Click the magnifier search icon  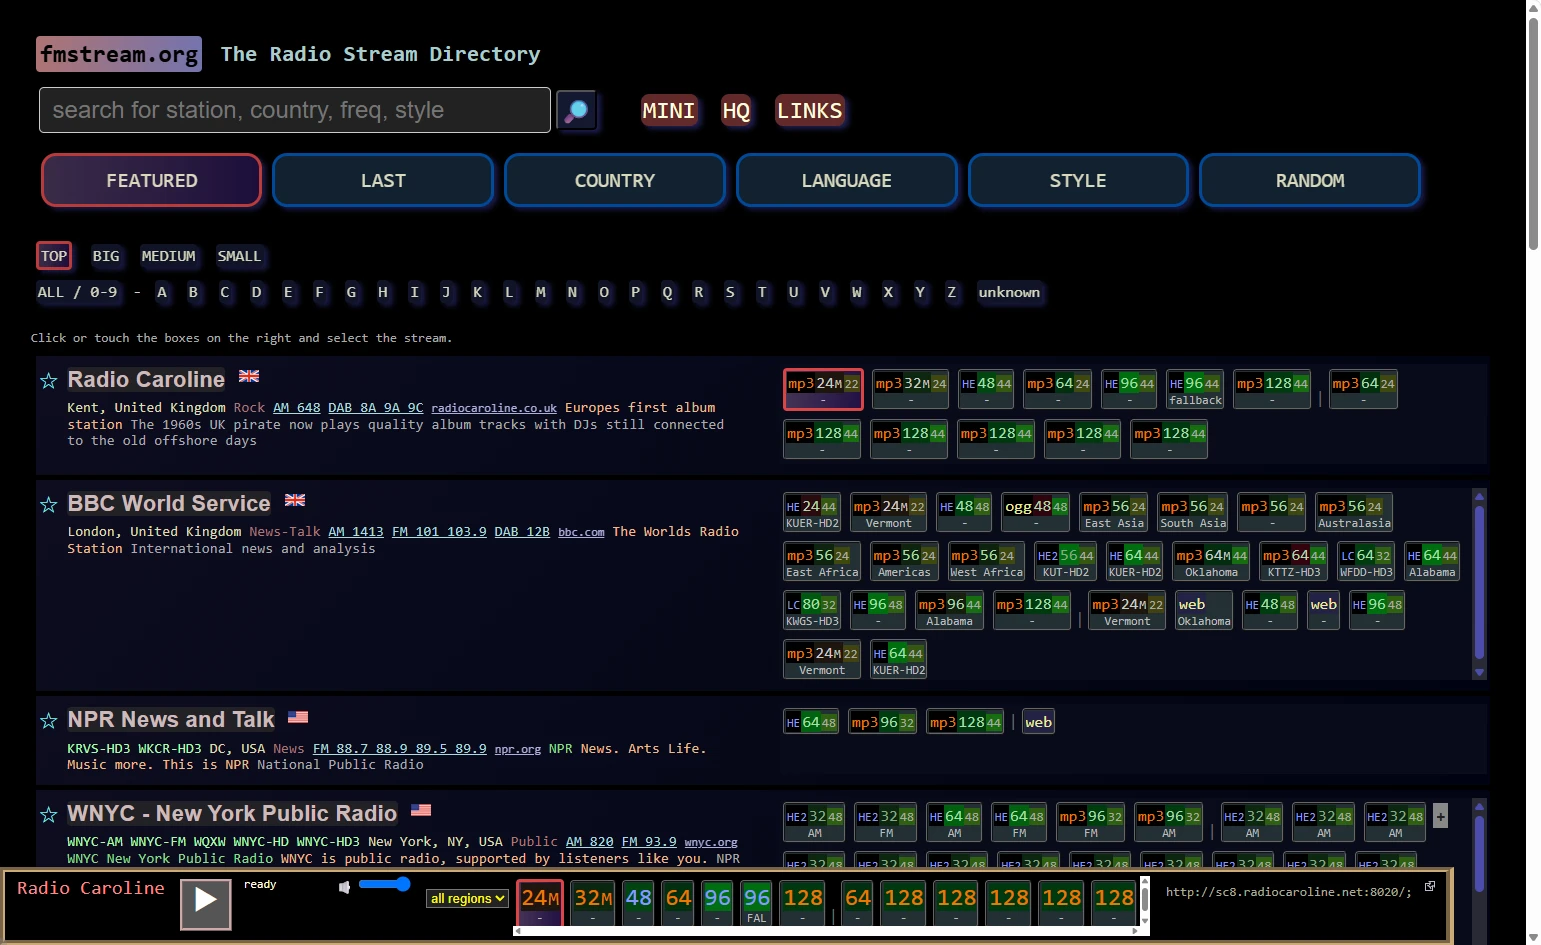coord(576,110)
